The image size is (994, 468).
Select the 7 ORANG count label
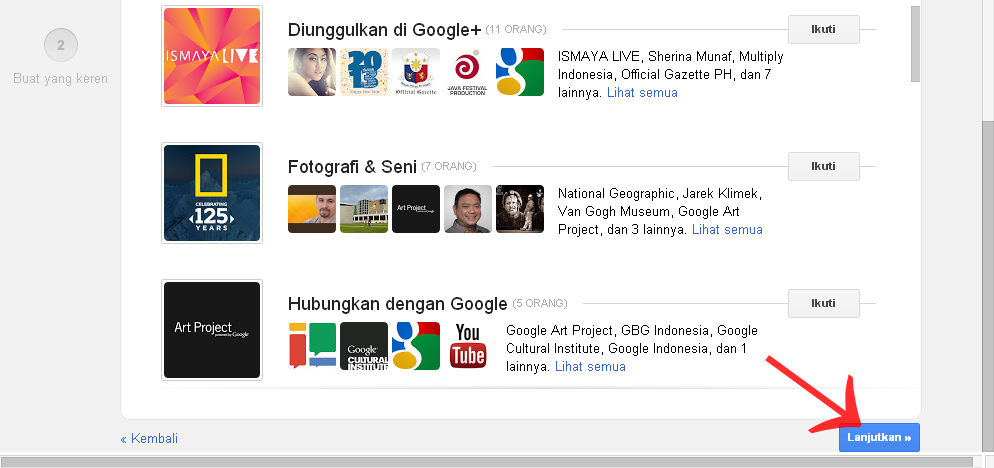pyautogui.click(x=449, y=166)
